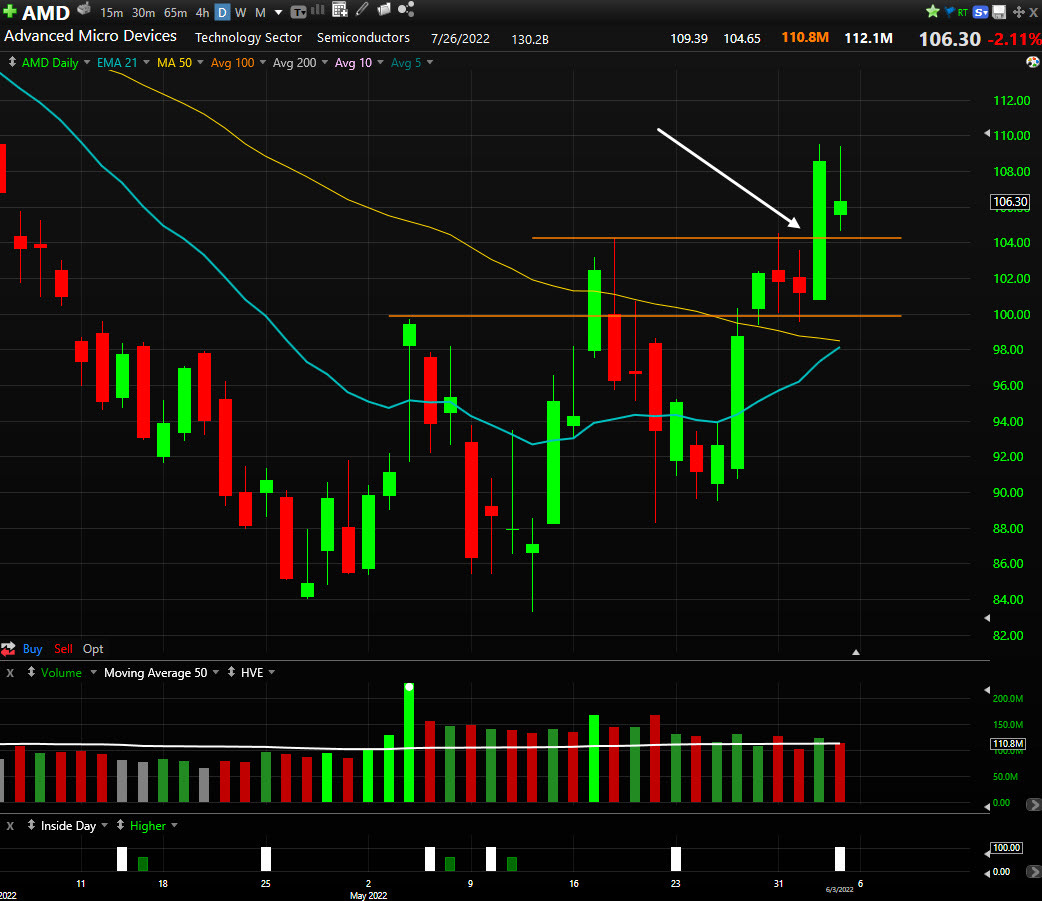The image size is (1042, 901).
Task: Click the AMD ticker symbol
Action: (x=46, y=13)
